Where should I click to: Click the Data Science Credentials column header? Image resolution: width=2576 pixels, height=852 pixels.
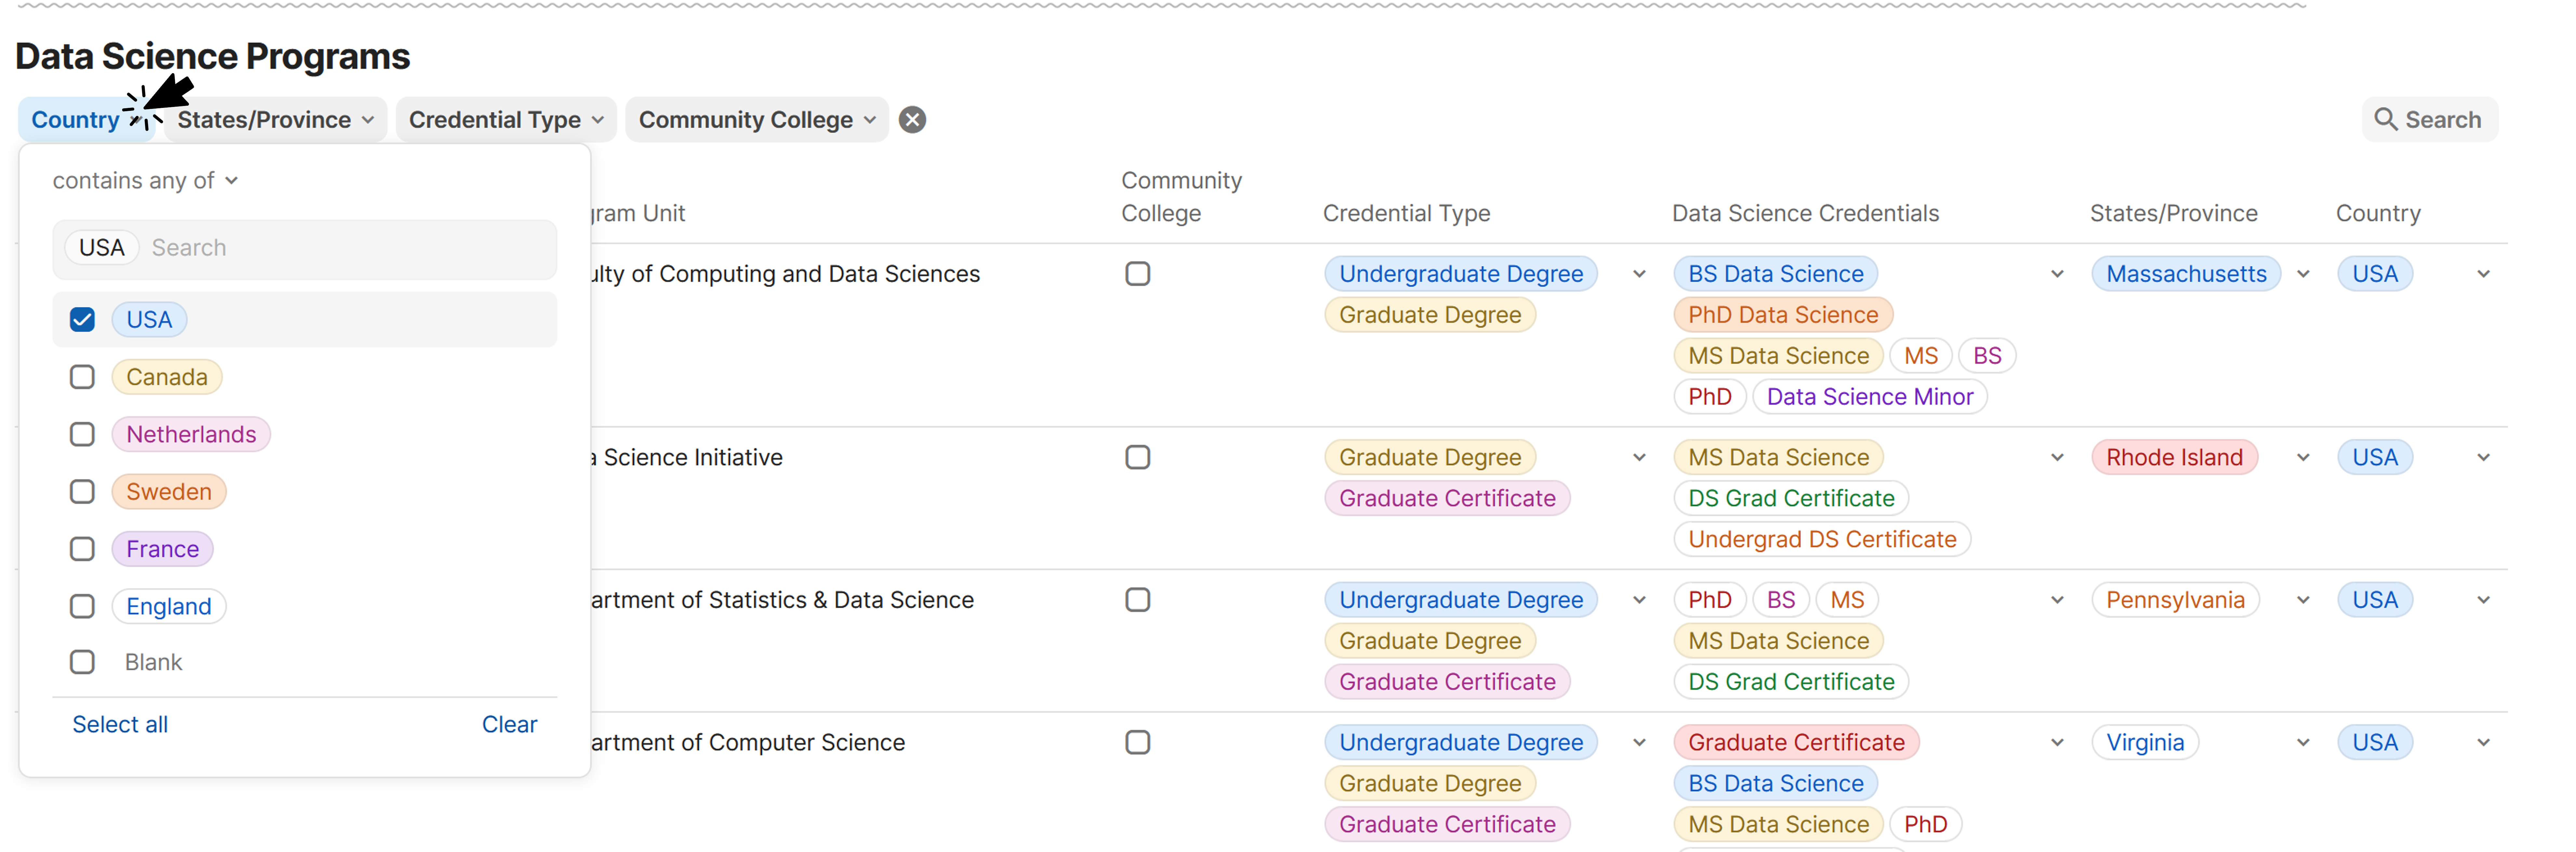tap(1805, 213)
